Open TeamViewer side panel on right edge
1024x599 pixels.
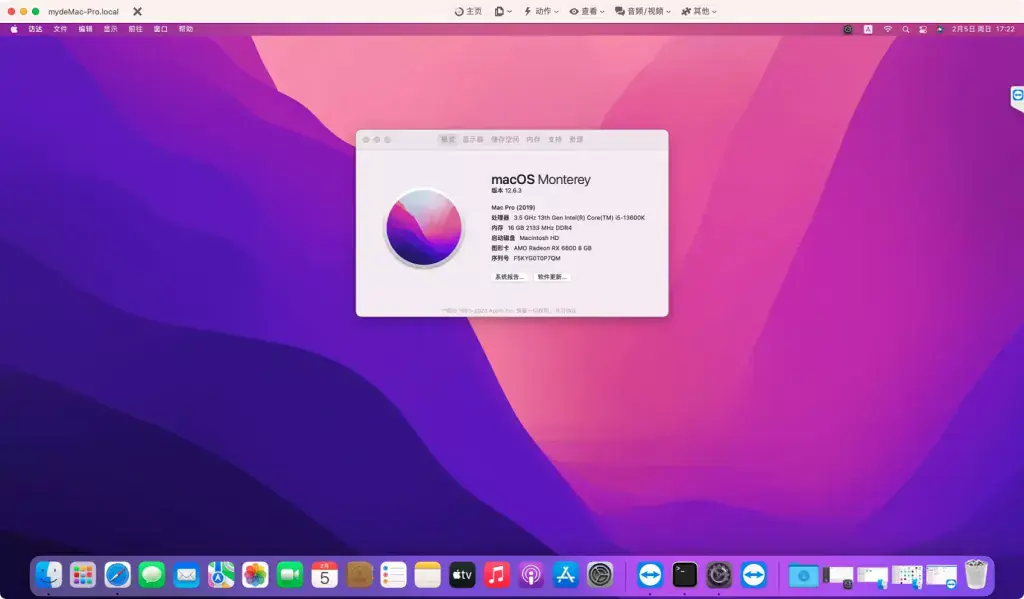pyautogui.click(x=1017, y=96)
